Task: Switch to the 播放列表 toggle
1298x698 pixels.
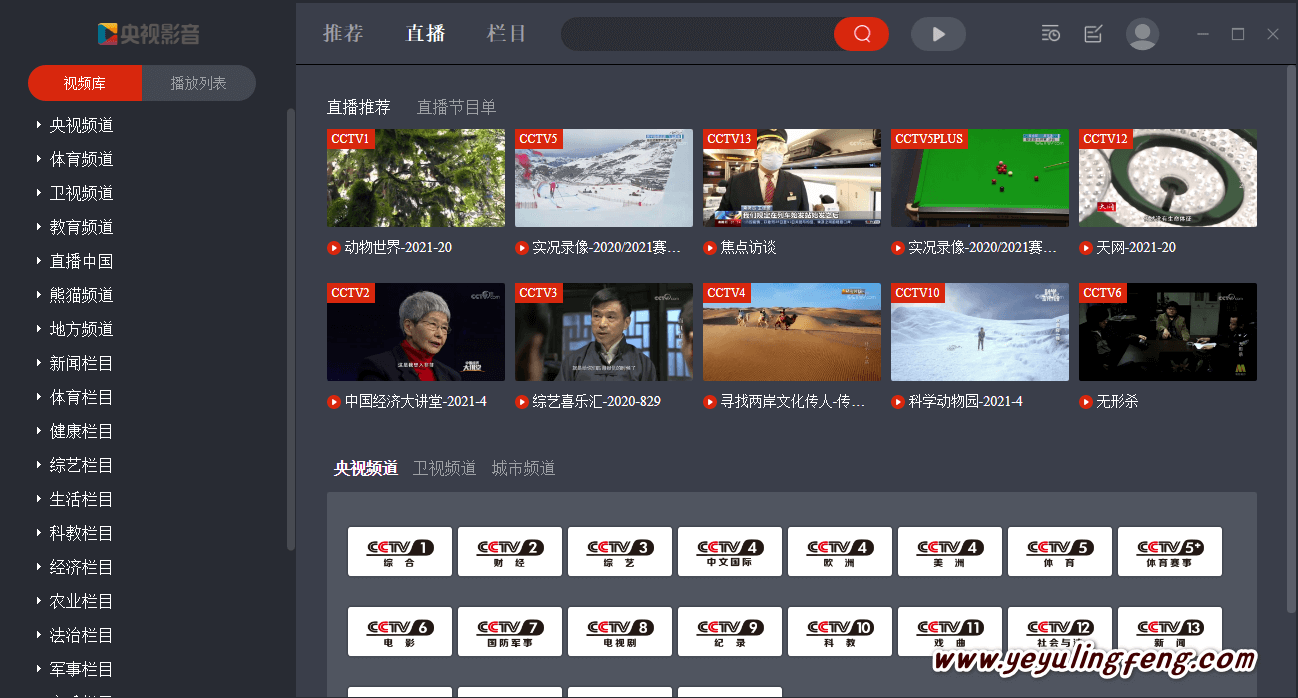Action: 199,83
